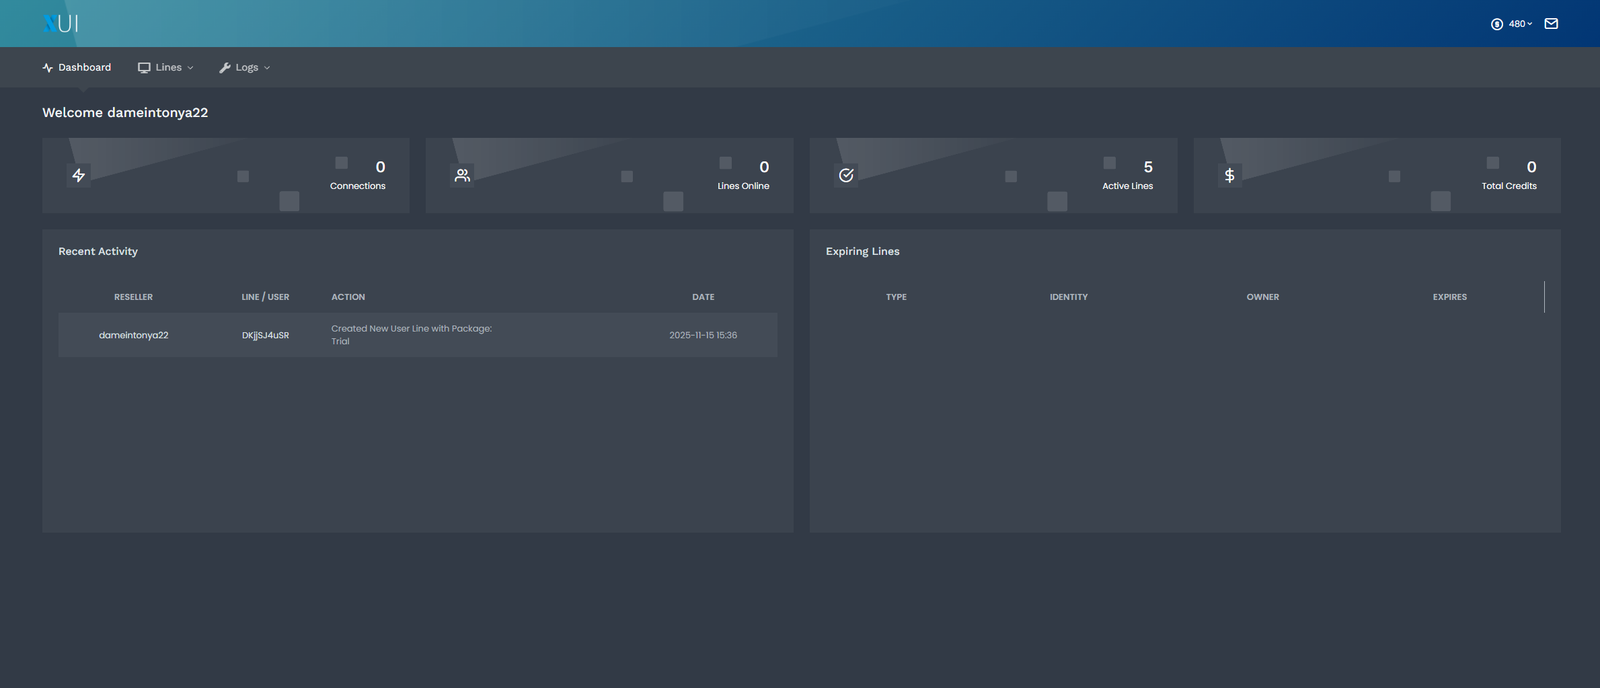Click the credits coin icon
1600x688 pixels.
(x=1497, y=24)
